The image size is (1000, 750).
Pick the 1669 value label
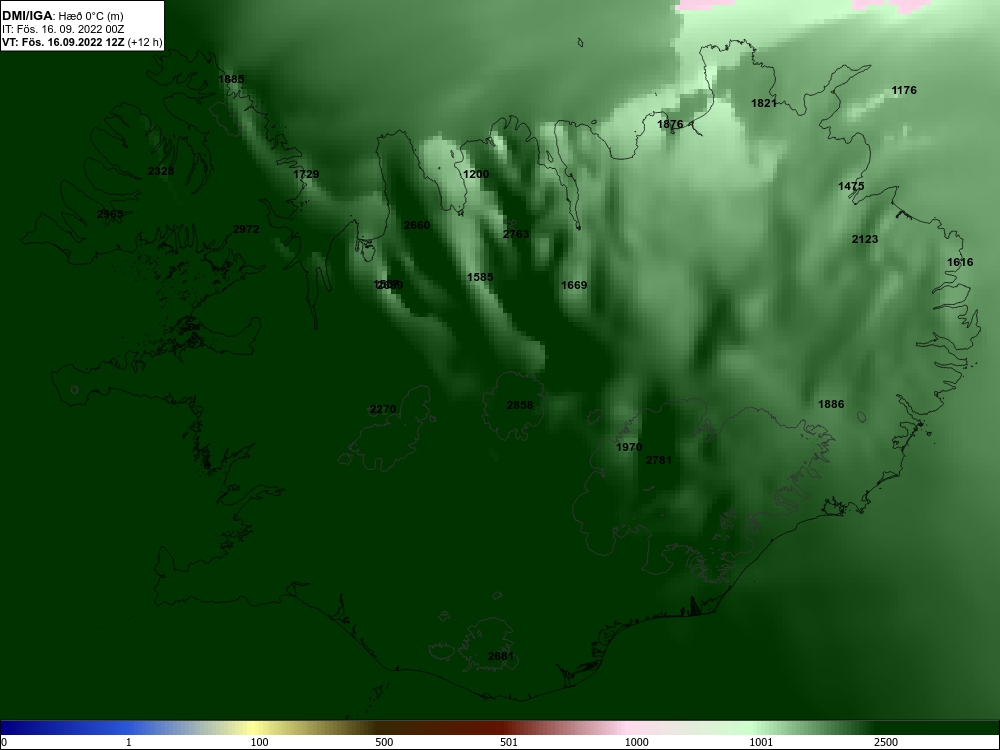[574, 285]
